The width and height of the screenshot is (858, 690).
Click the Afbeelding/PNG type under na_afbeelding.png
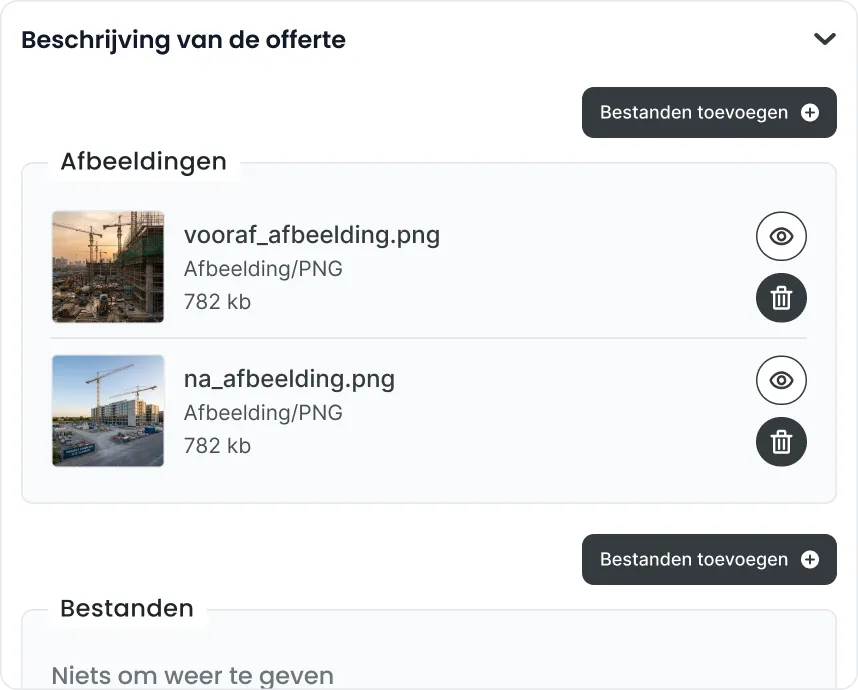[263, 413]
